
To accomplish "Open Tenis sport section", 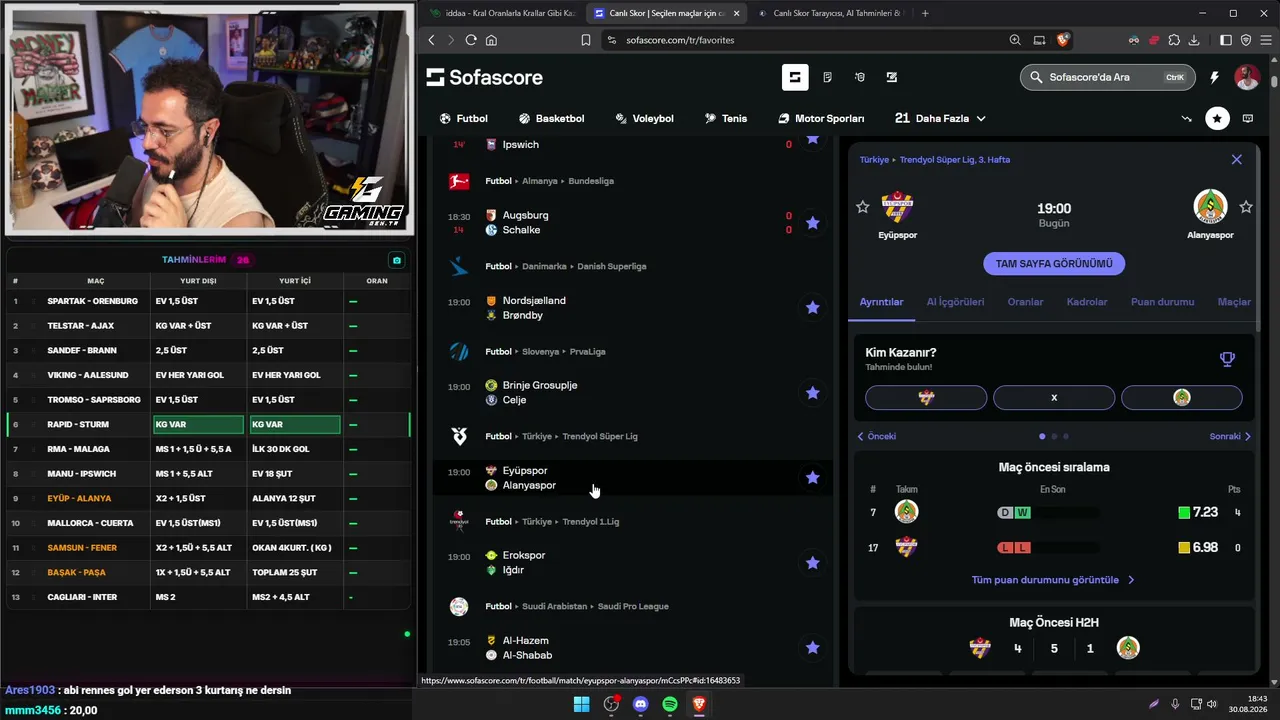I will pos(726,118).
